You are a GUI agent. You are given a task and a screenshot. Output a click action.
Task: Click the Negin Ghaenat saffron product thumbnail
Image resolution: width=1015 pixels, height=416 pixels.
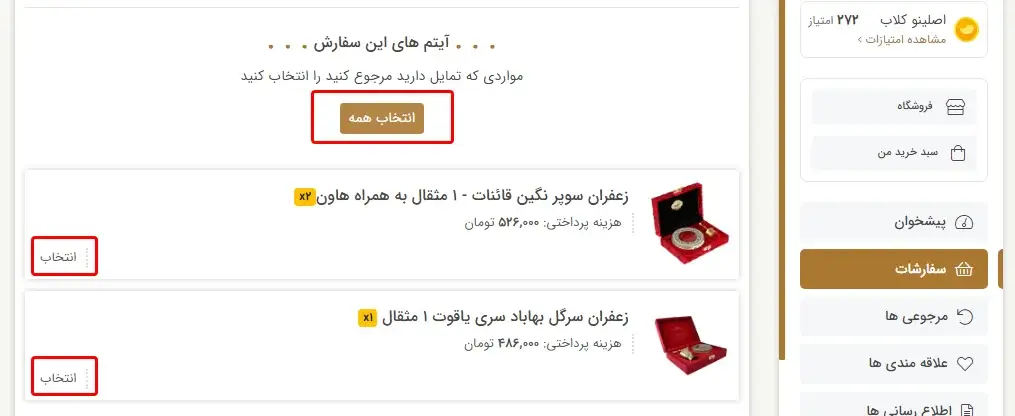coord(689,223)
